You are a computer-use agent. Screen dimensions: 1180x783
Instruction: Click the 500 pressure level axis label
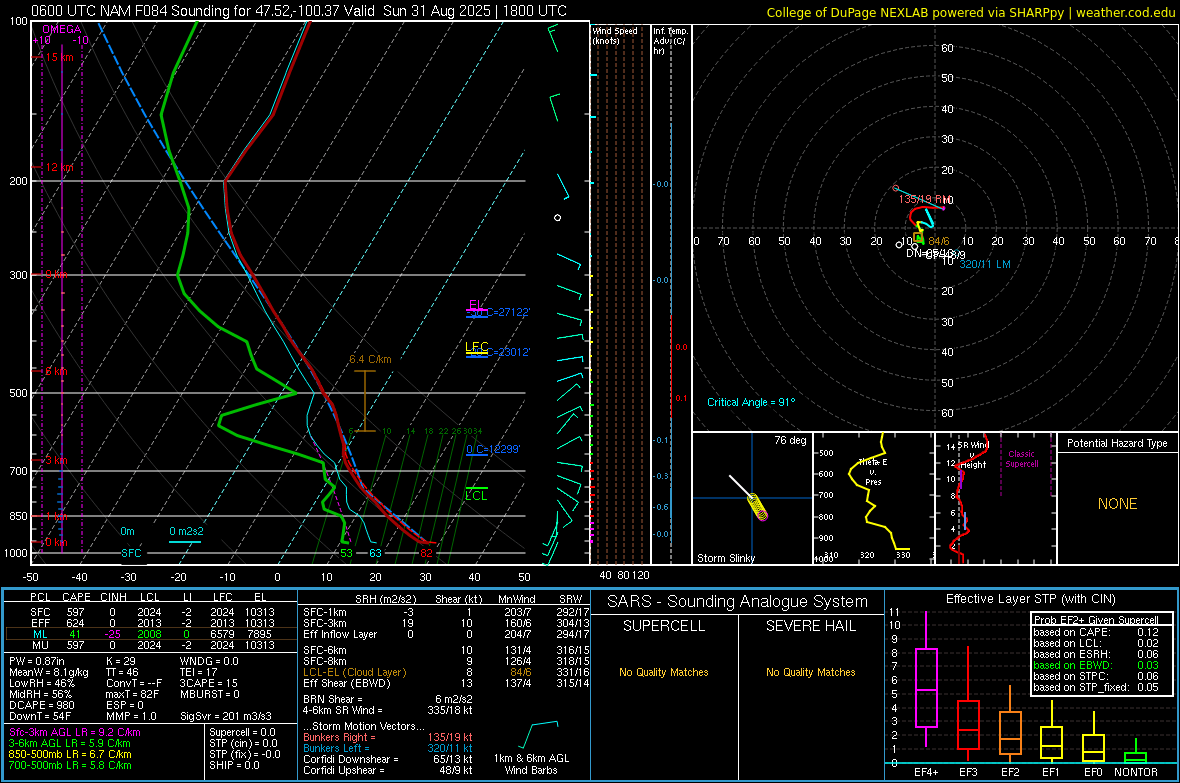point(18,393)
